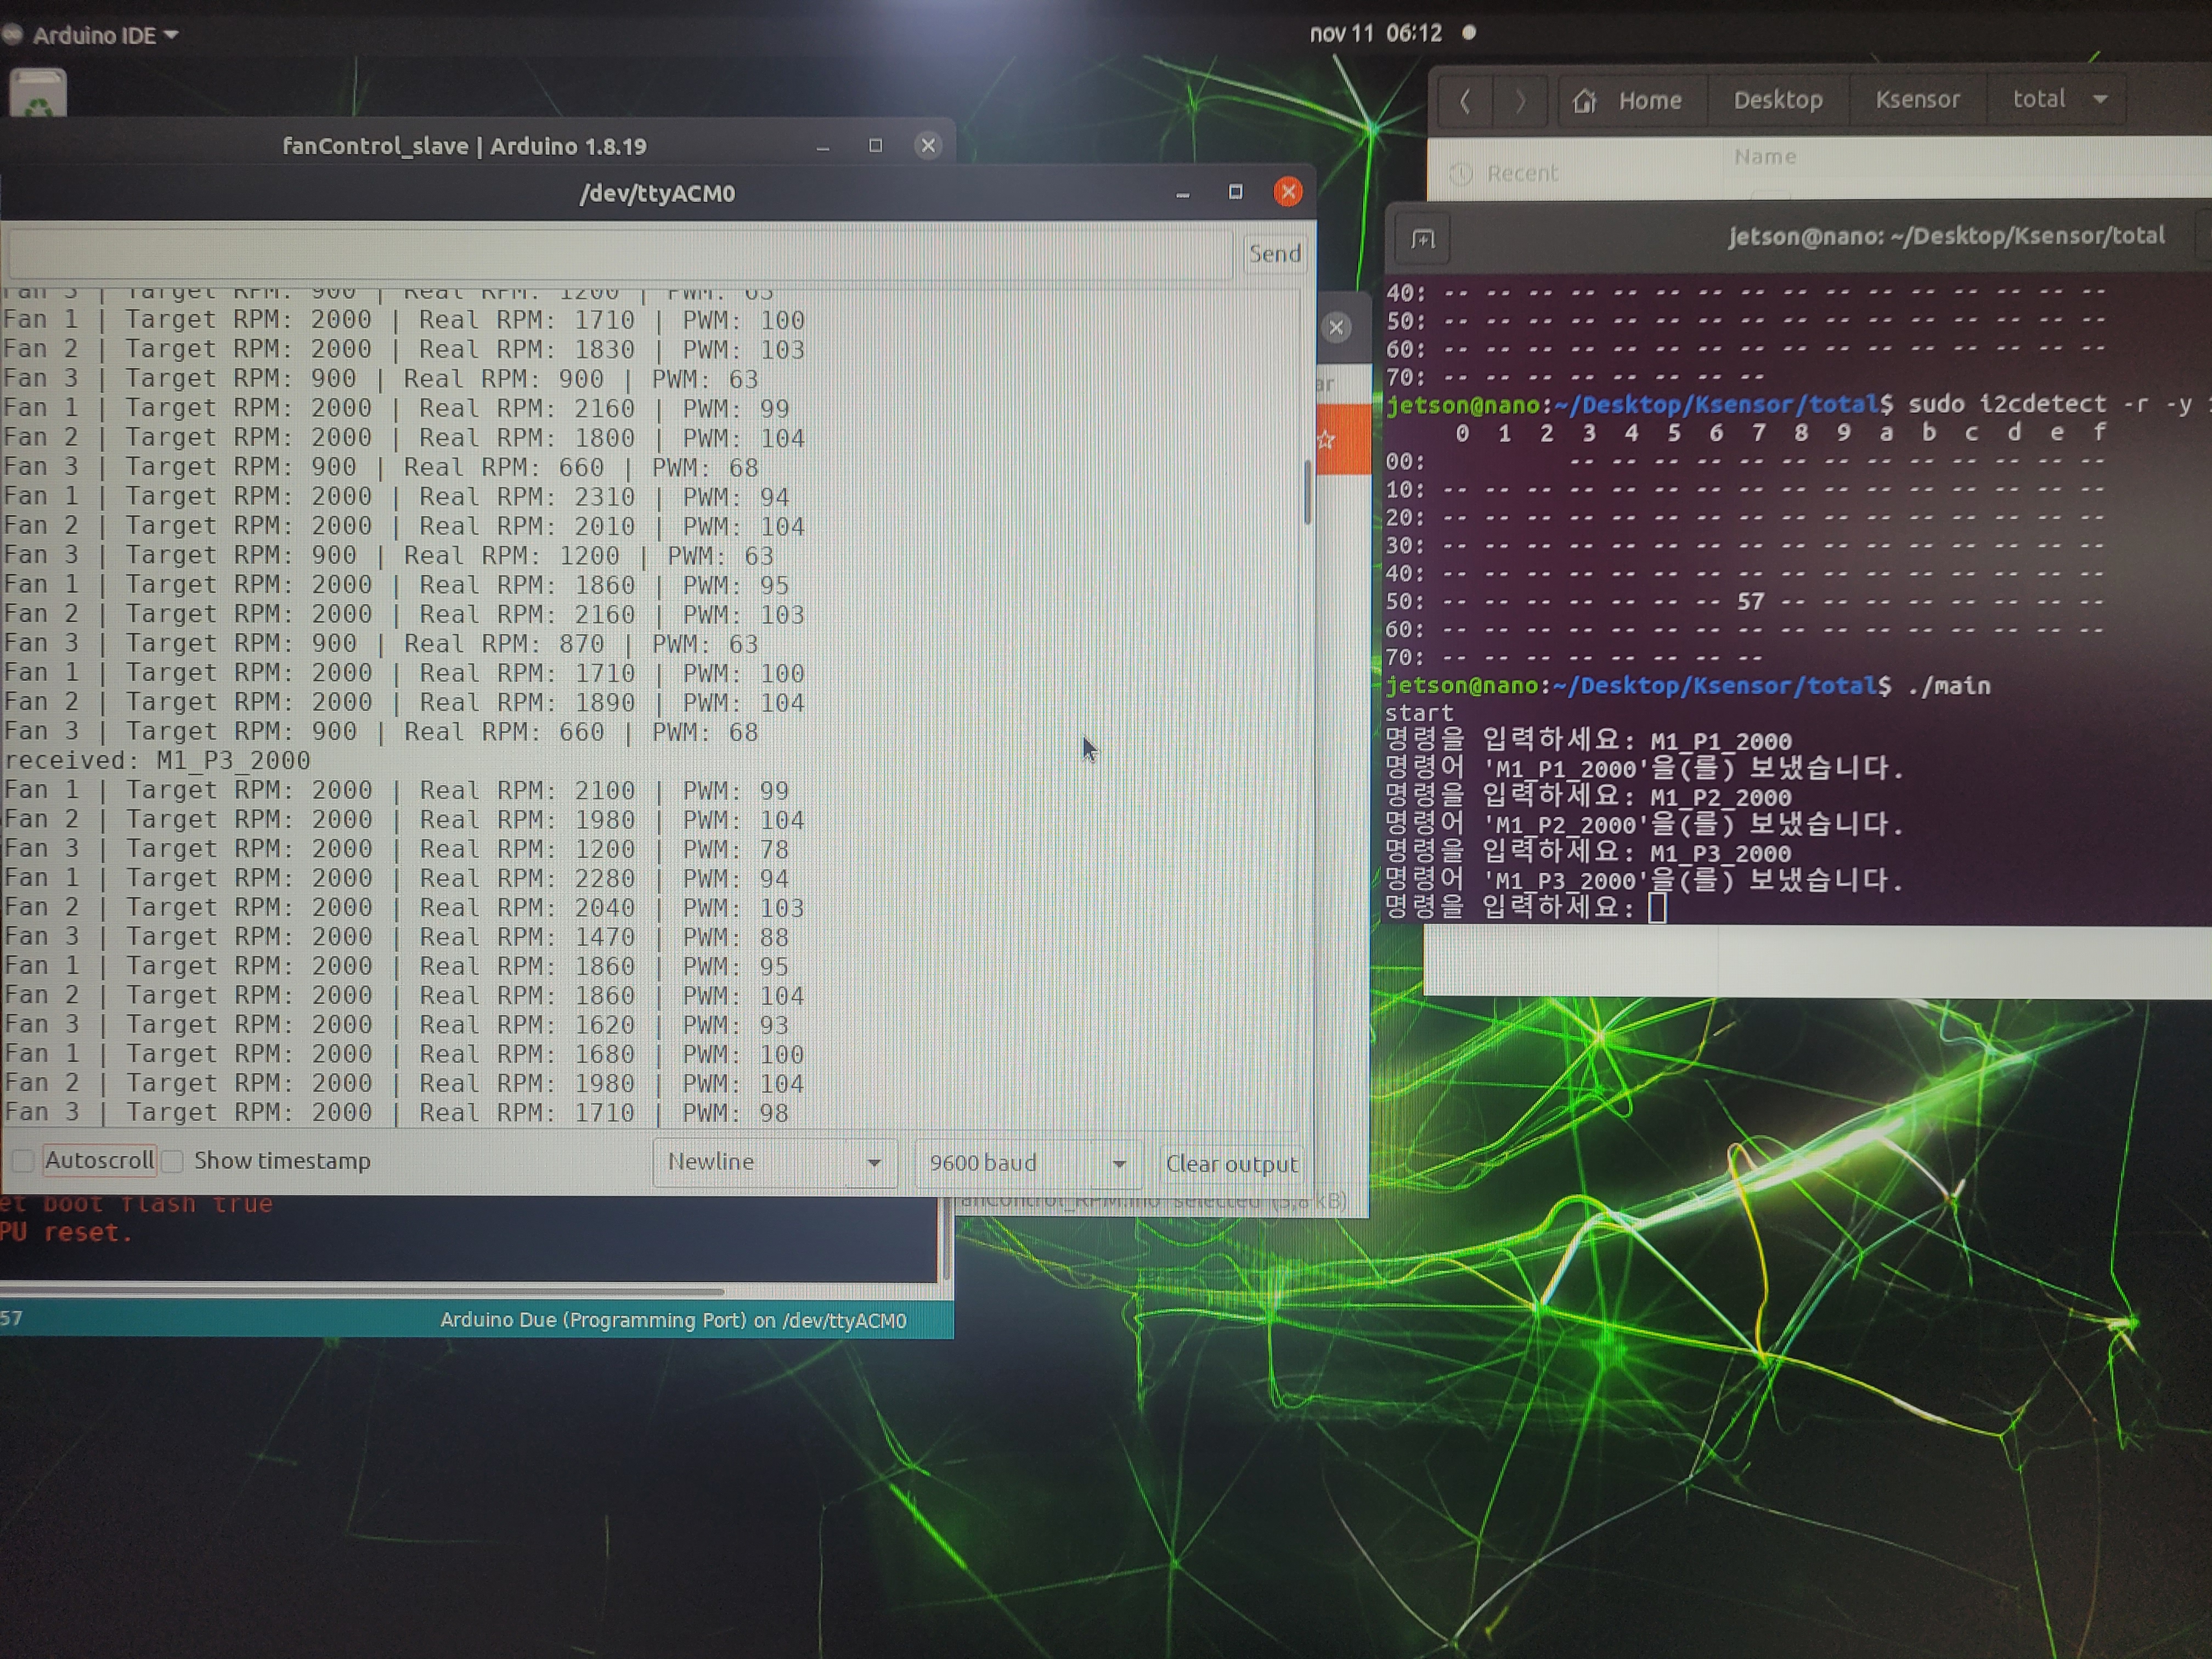Click the serial monitor vertical scrollbar
This screenshot has height=1659, width=2212.
tap(1306, 492)
